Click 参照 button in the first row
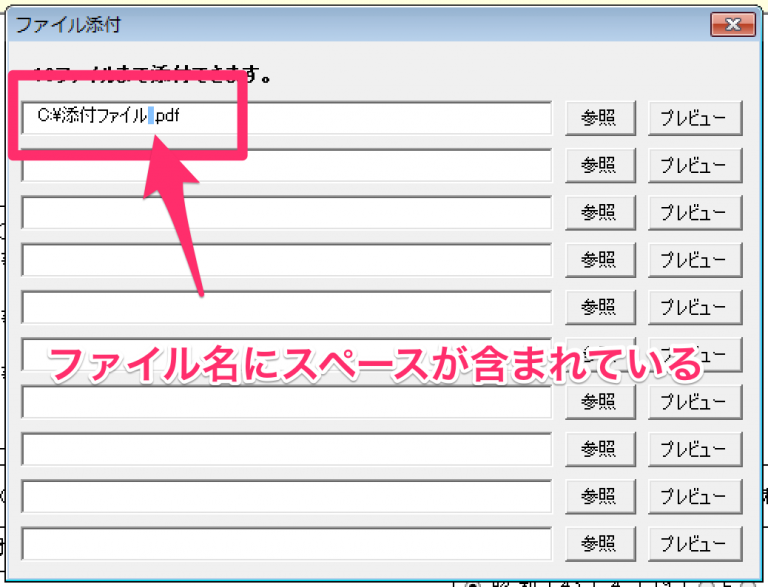This screenshot has height=587, width=768. coord(600,118)
